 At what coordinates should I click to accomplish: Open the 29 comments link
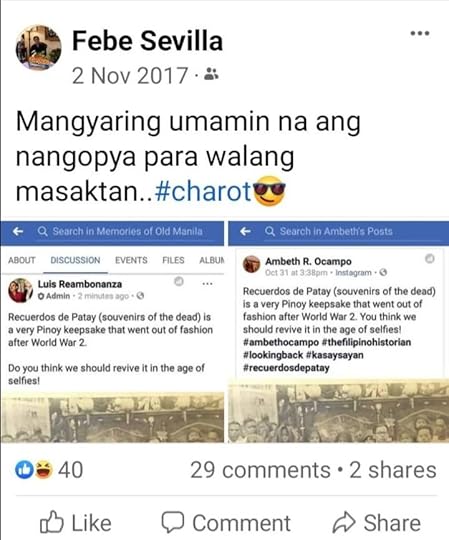click(260, 470)
